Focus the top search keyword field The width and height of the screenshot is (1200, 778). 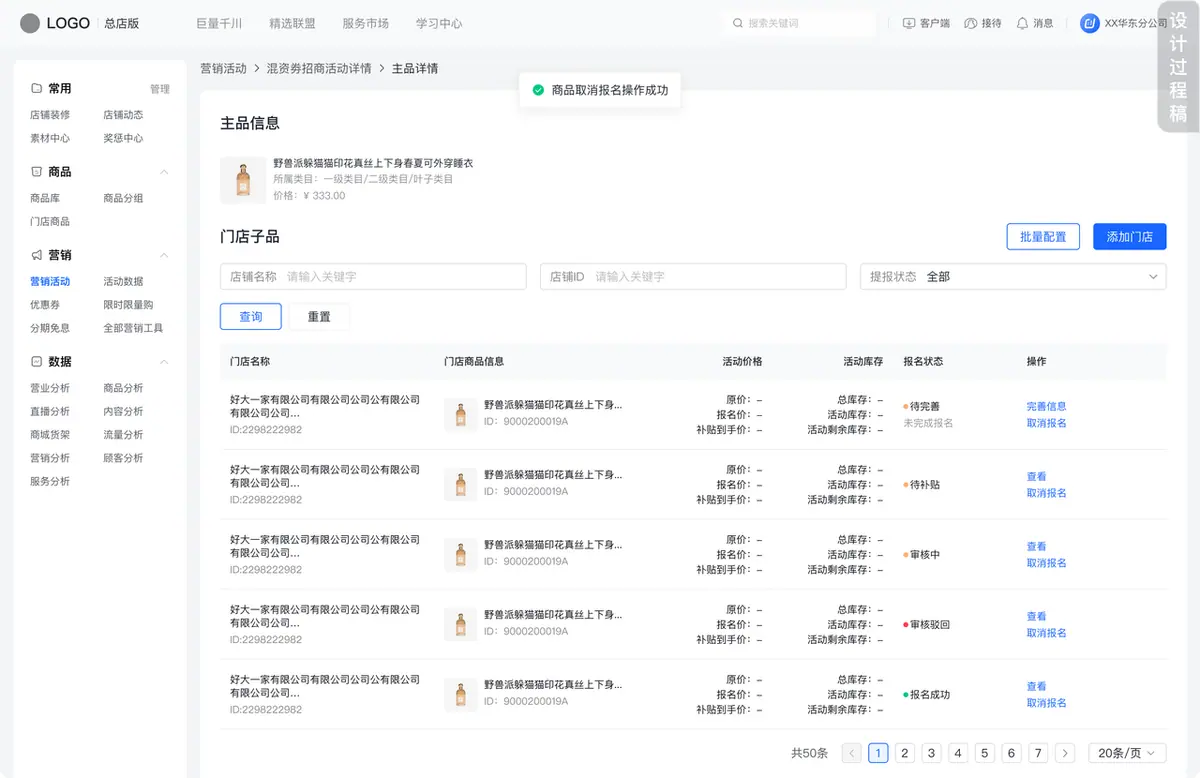click(x=800, y=23)
